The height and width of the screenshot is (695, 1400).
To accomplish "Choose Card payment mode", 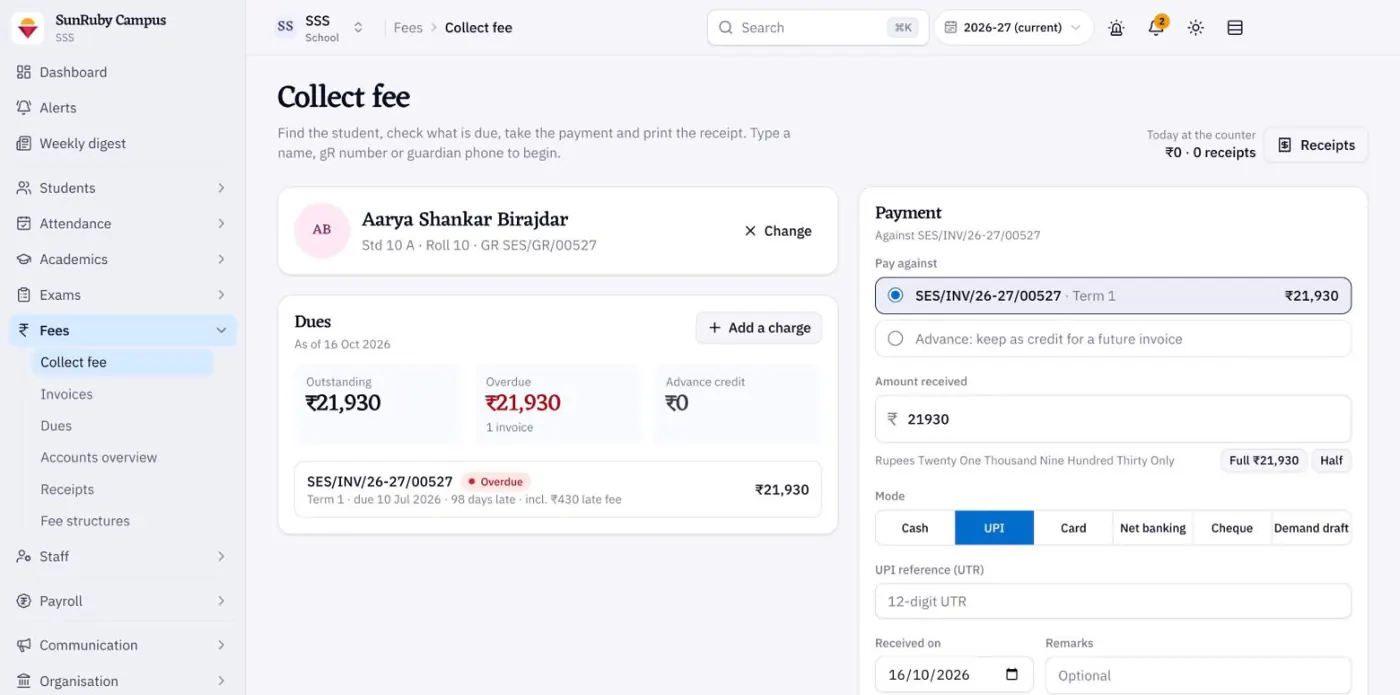I will coord(1073,528).
